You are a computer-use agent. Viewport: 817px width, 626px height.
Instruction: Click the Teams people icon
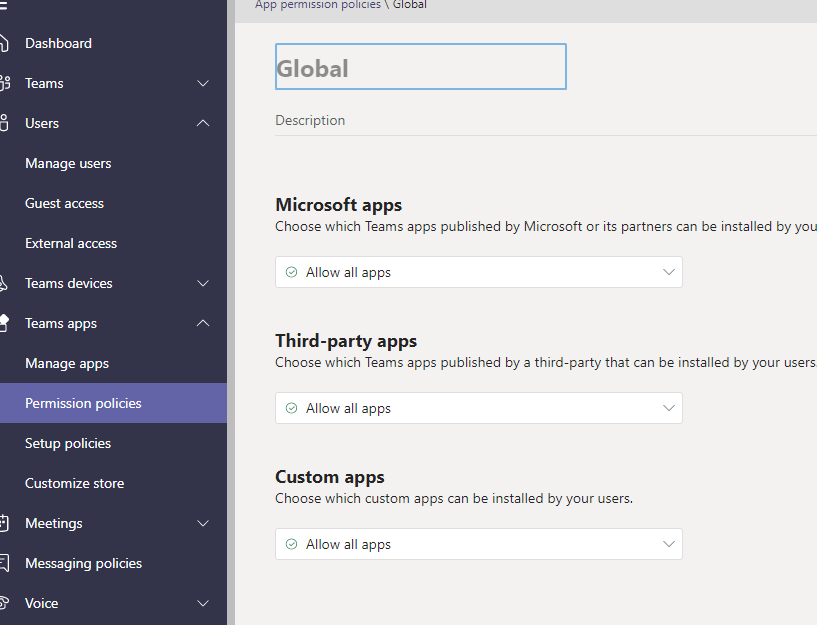click(x=5, y=83)
